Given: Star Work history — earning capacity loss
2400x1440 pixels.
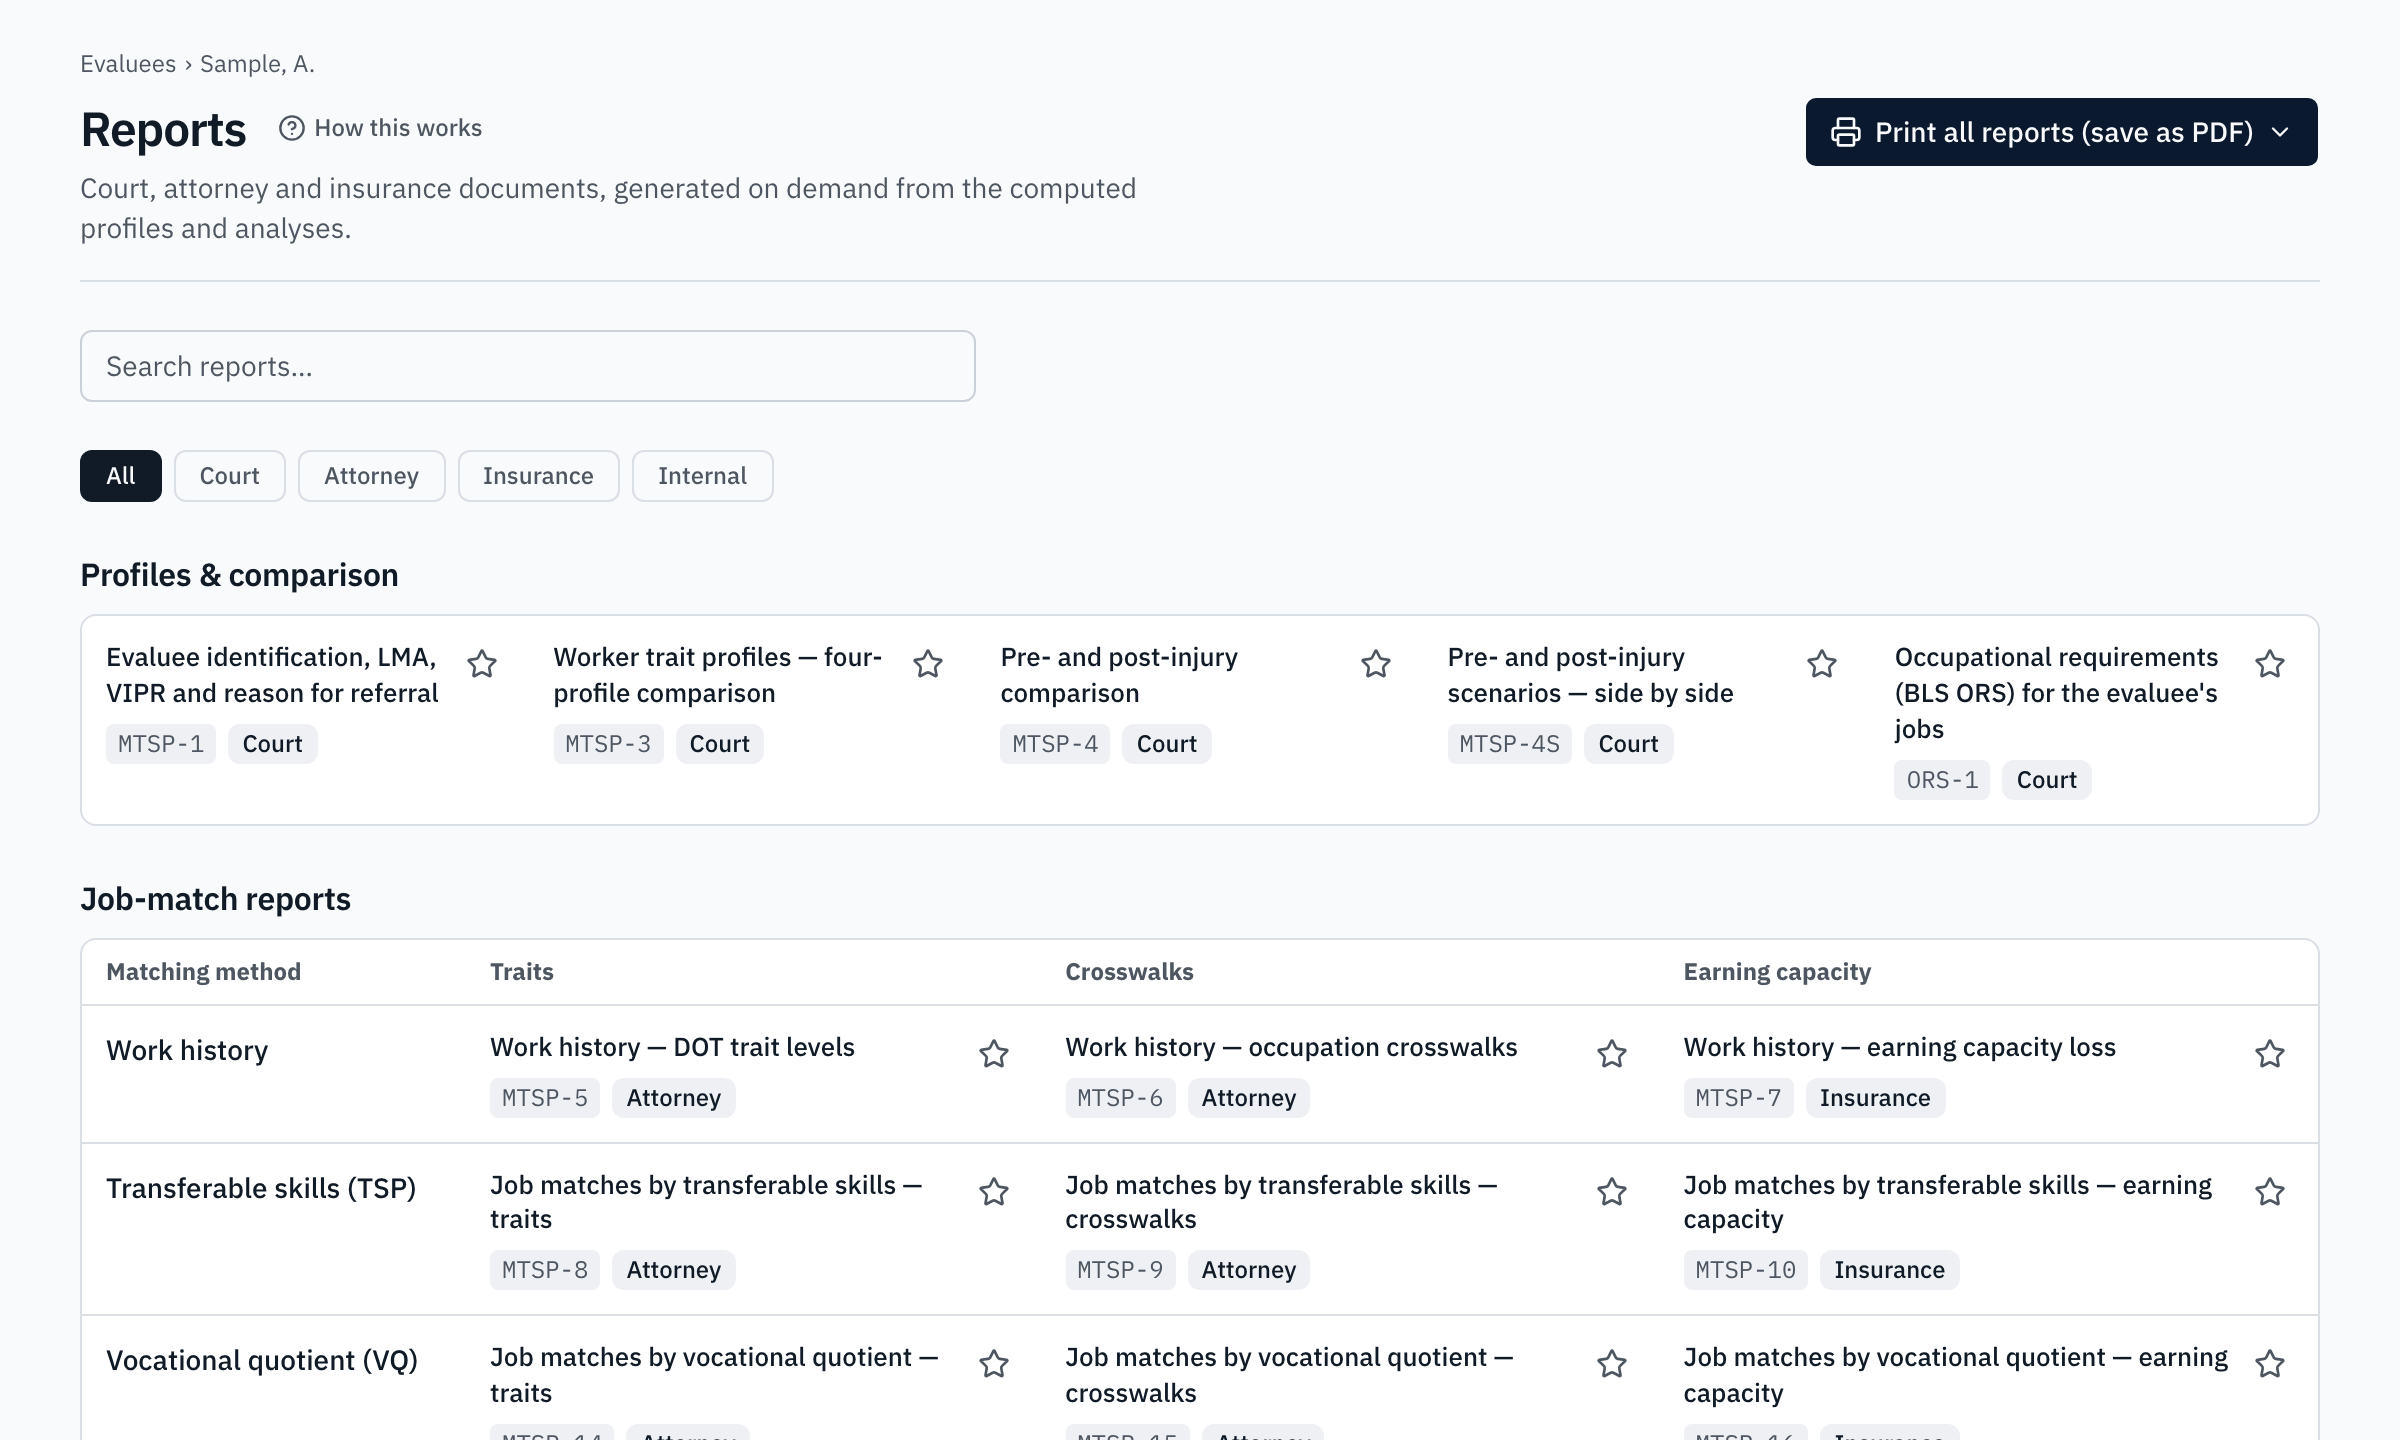Looking at the screenshot, I should point(2270,1054).
